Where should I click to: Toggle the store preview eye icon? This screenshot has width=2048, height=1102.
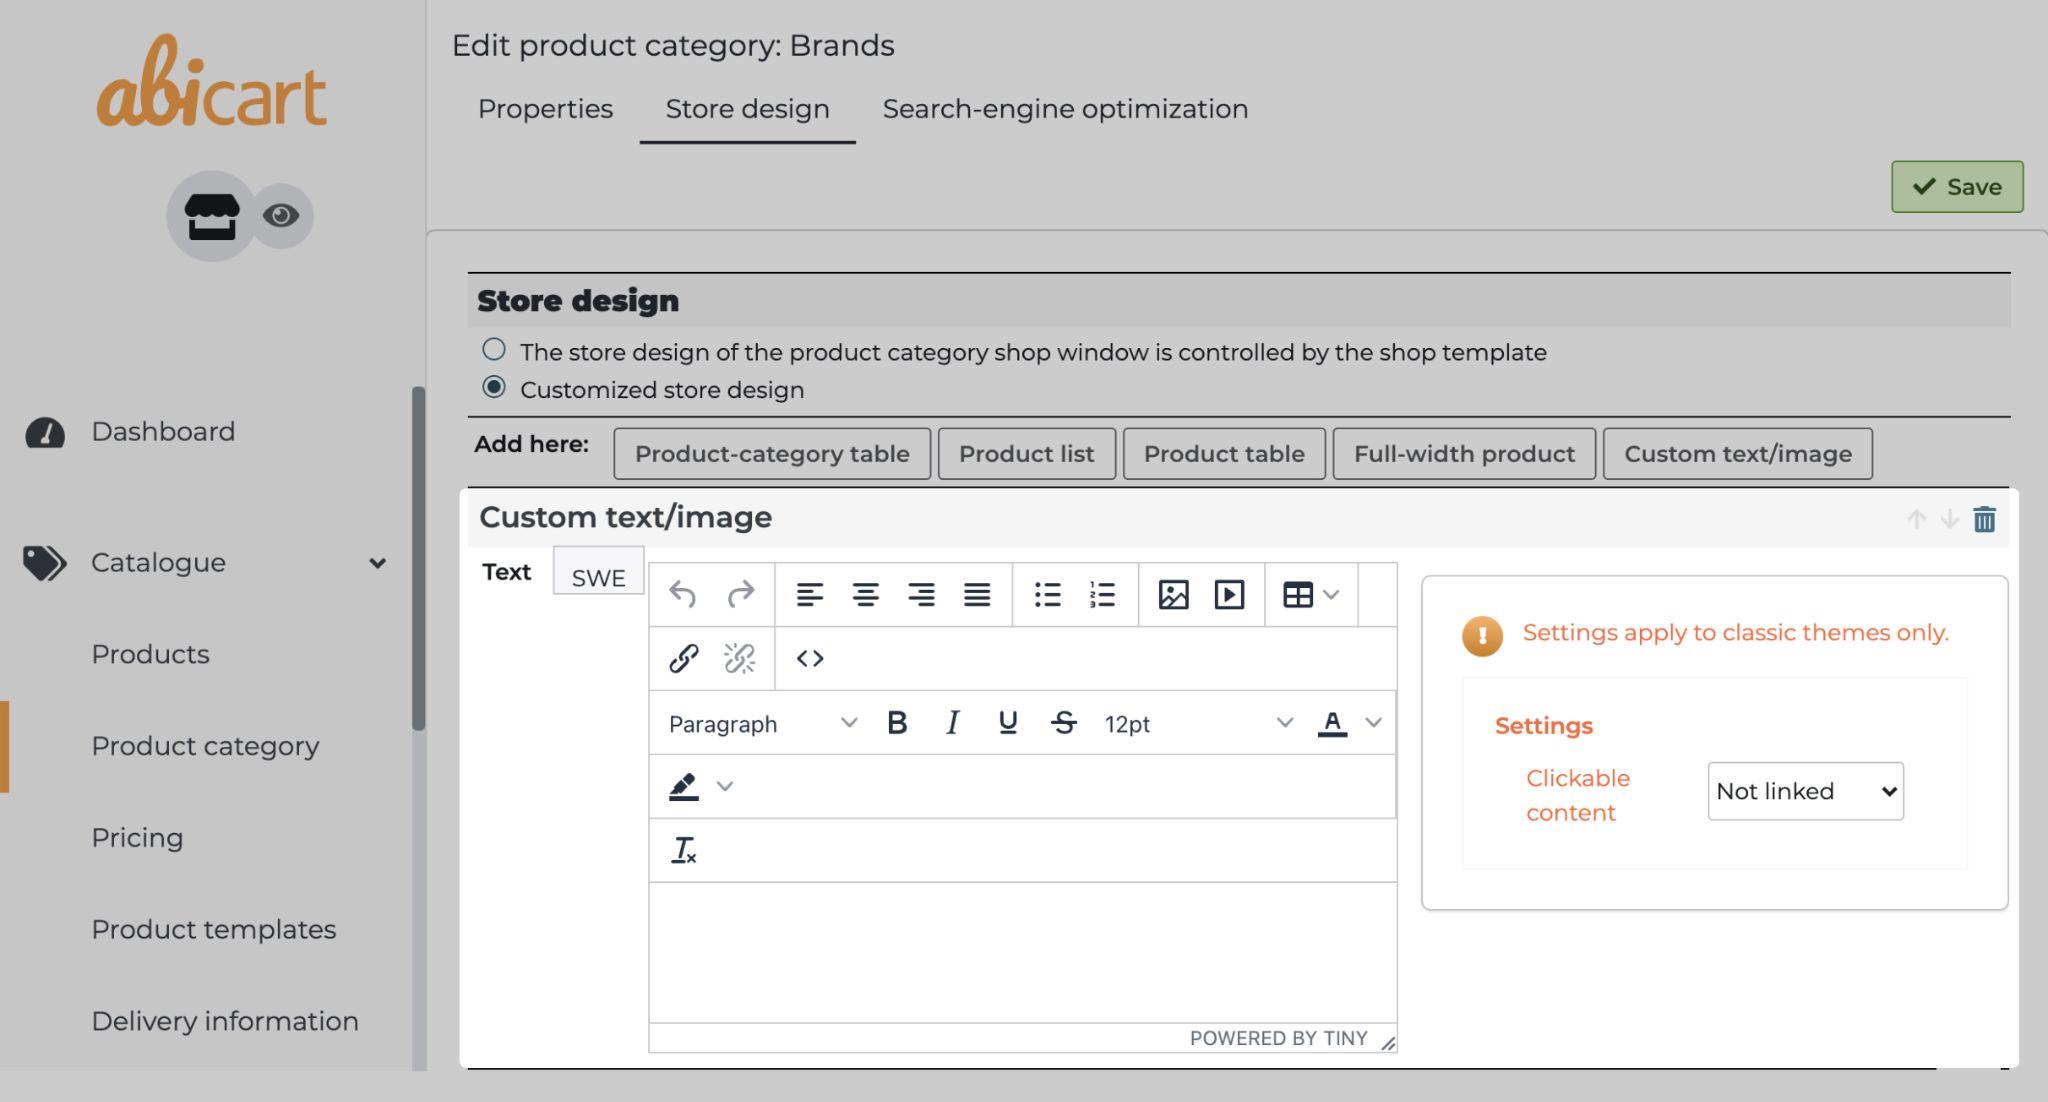[281, 216]
